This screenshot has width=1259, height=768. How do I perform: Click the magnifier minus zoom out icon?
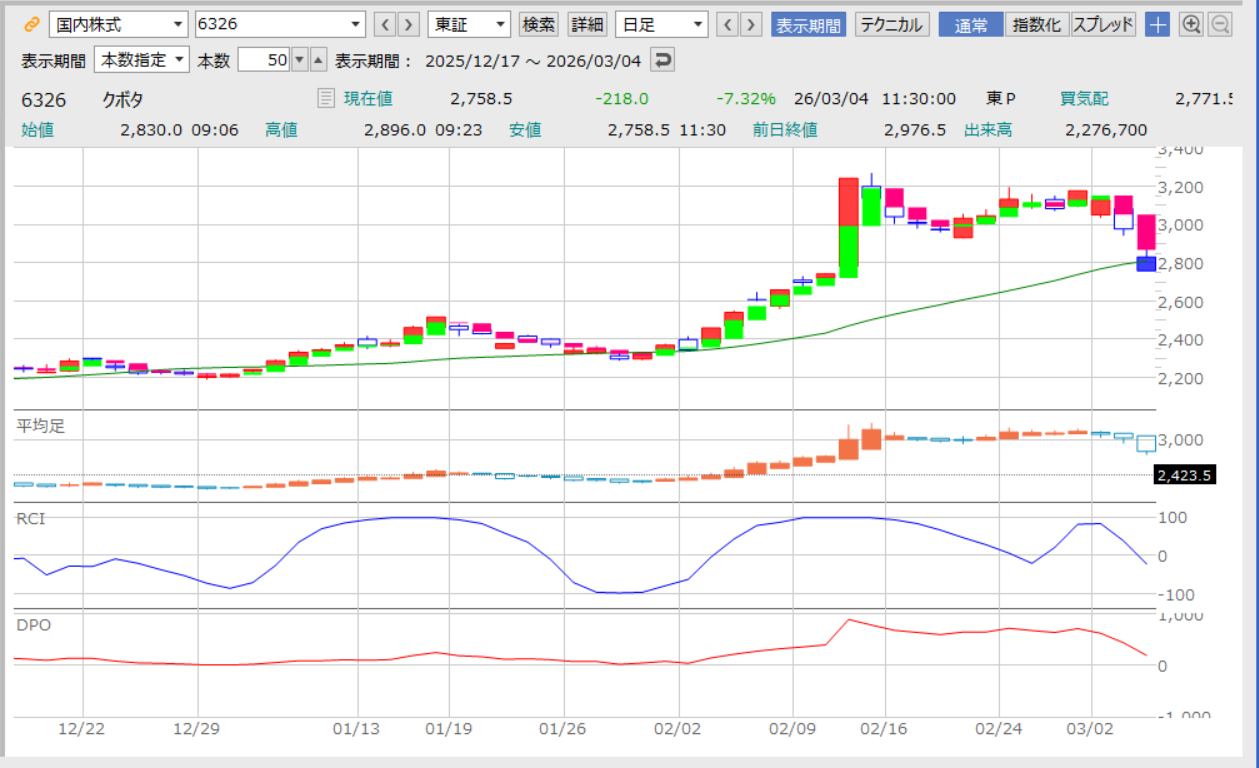1220,25
